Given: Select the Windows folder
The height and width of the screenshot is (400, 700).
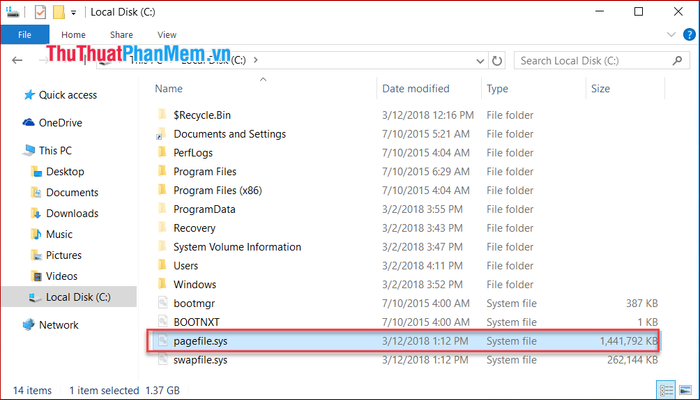Looking at the screenshot, I should tap(195, 284).
